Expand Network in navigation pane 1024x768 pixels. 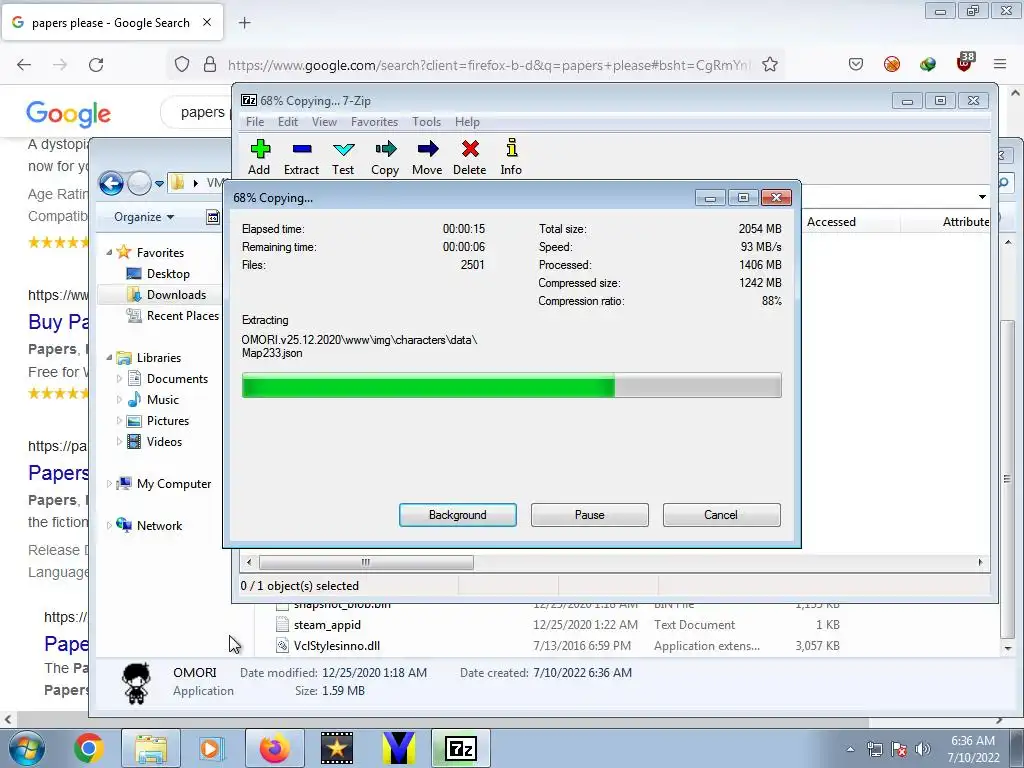coord(109,526)
